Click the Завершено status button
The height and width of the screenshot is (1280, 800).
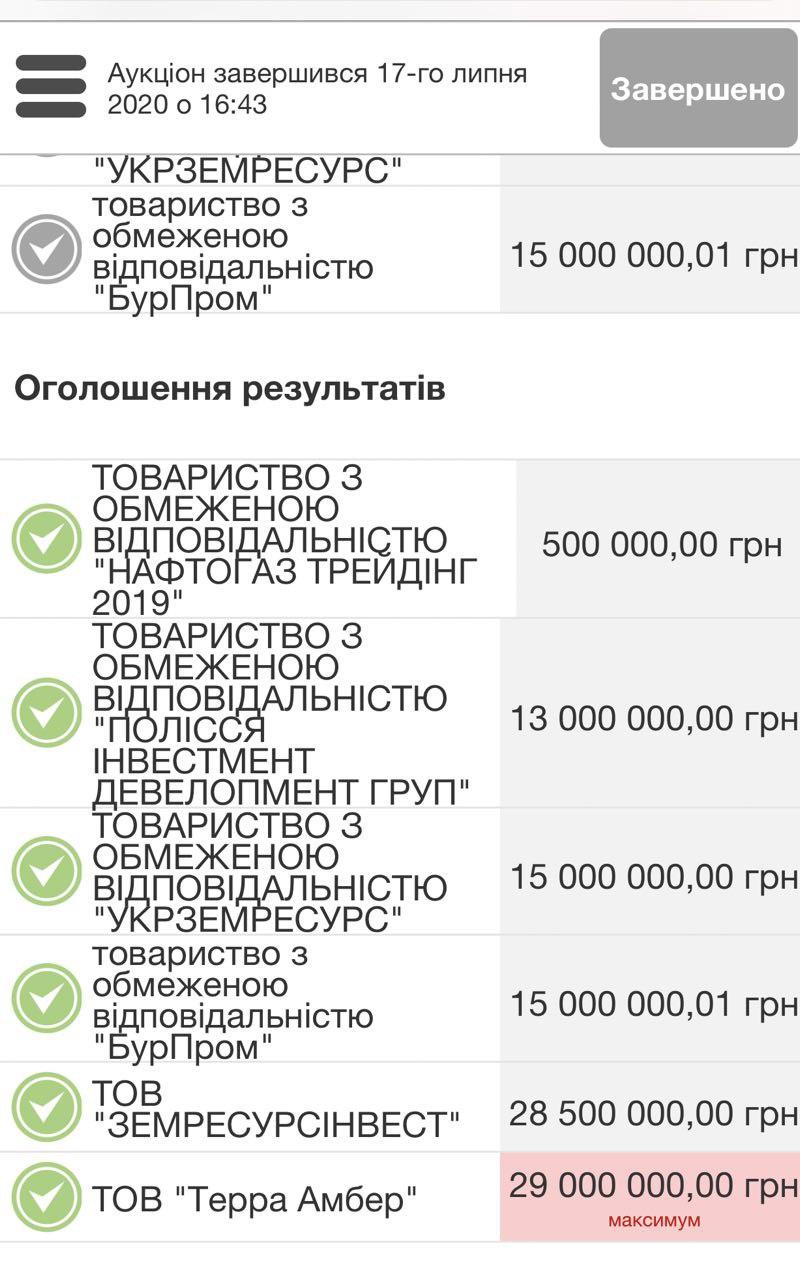pyautogui.click(x=697, y=89)
